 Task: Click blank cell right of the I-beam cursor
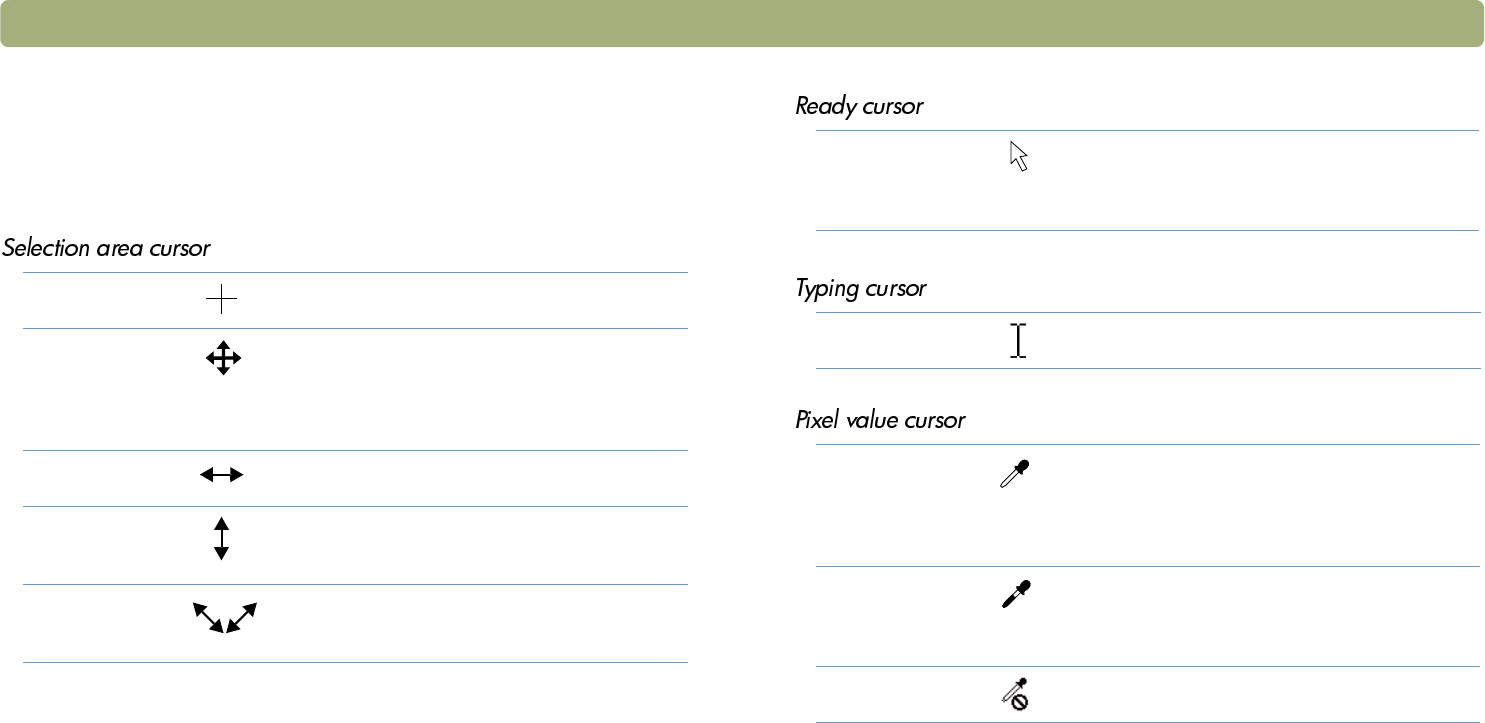(x=1250, y=341)
